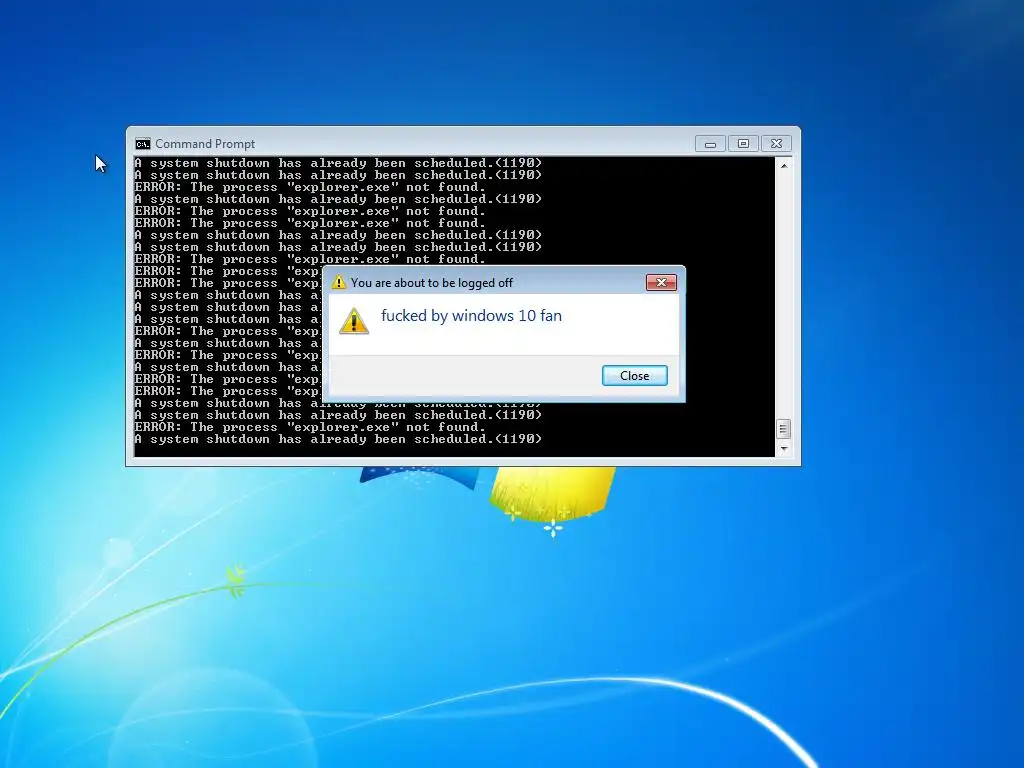Click the Command Prompt scrollbar thumb
This screenshot has width=1024, height=768.
784,429
